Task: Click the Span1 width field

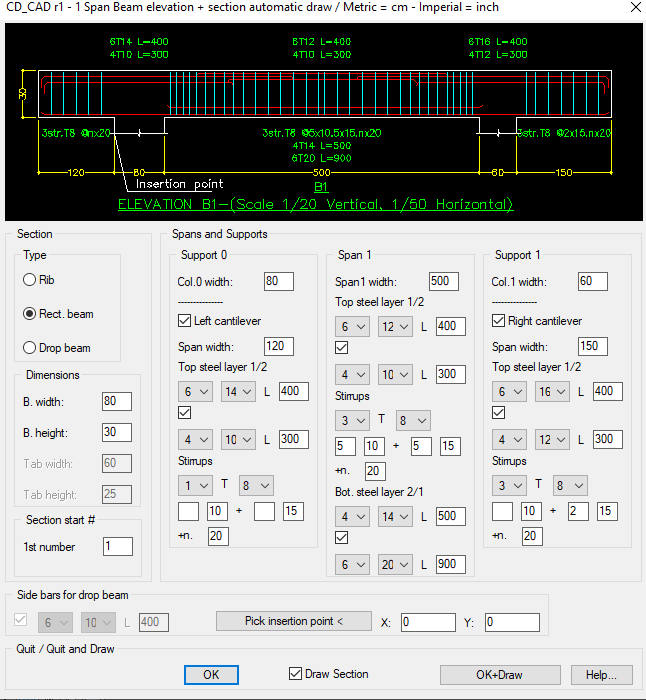Action: [443, 282]
